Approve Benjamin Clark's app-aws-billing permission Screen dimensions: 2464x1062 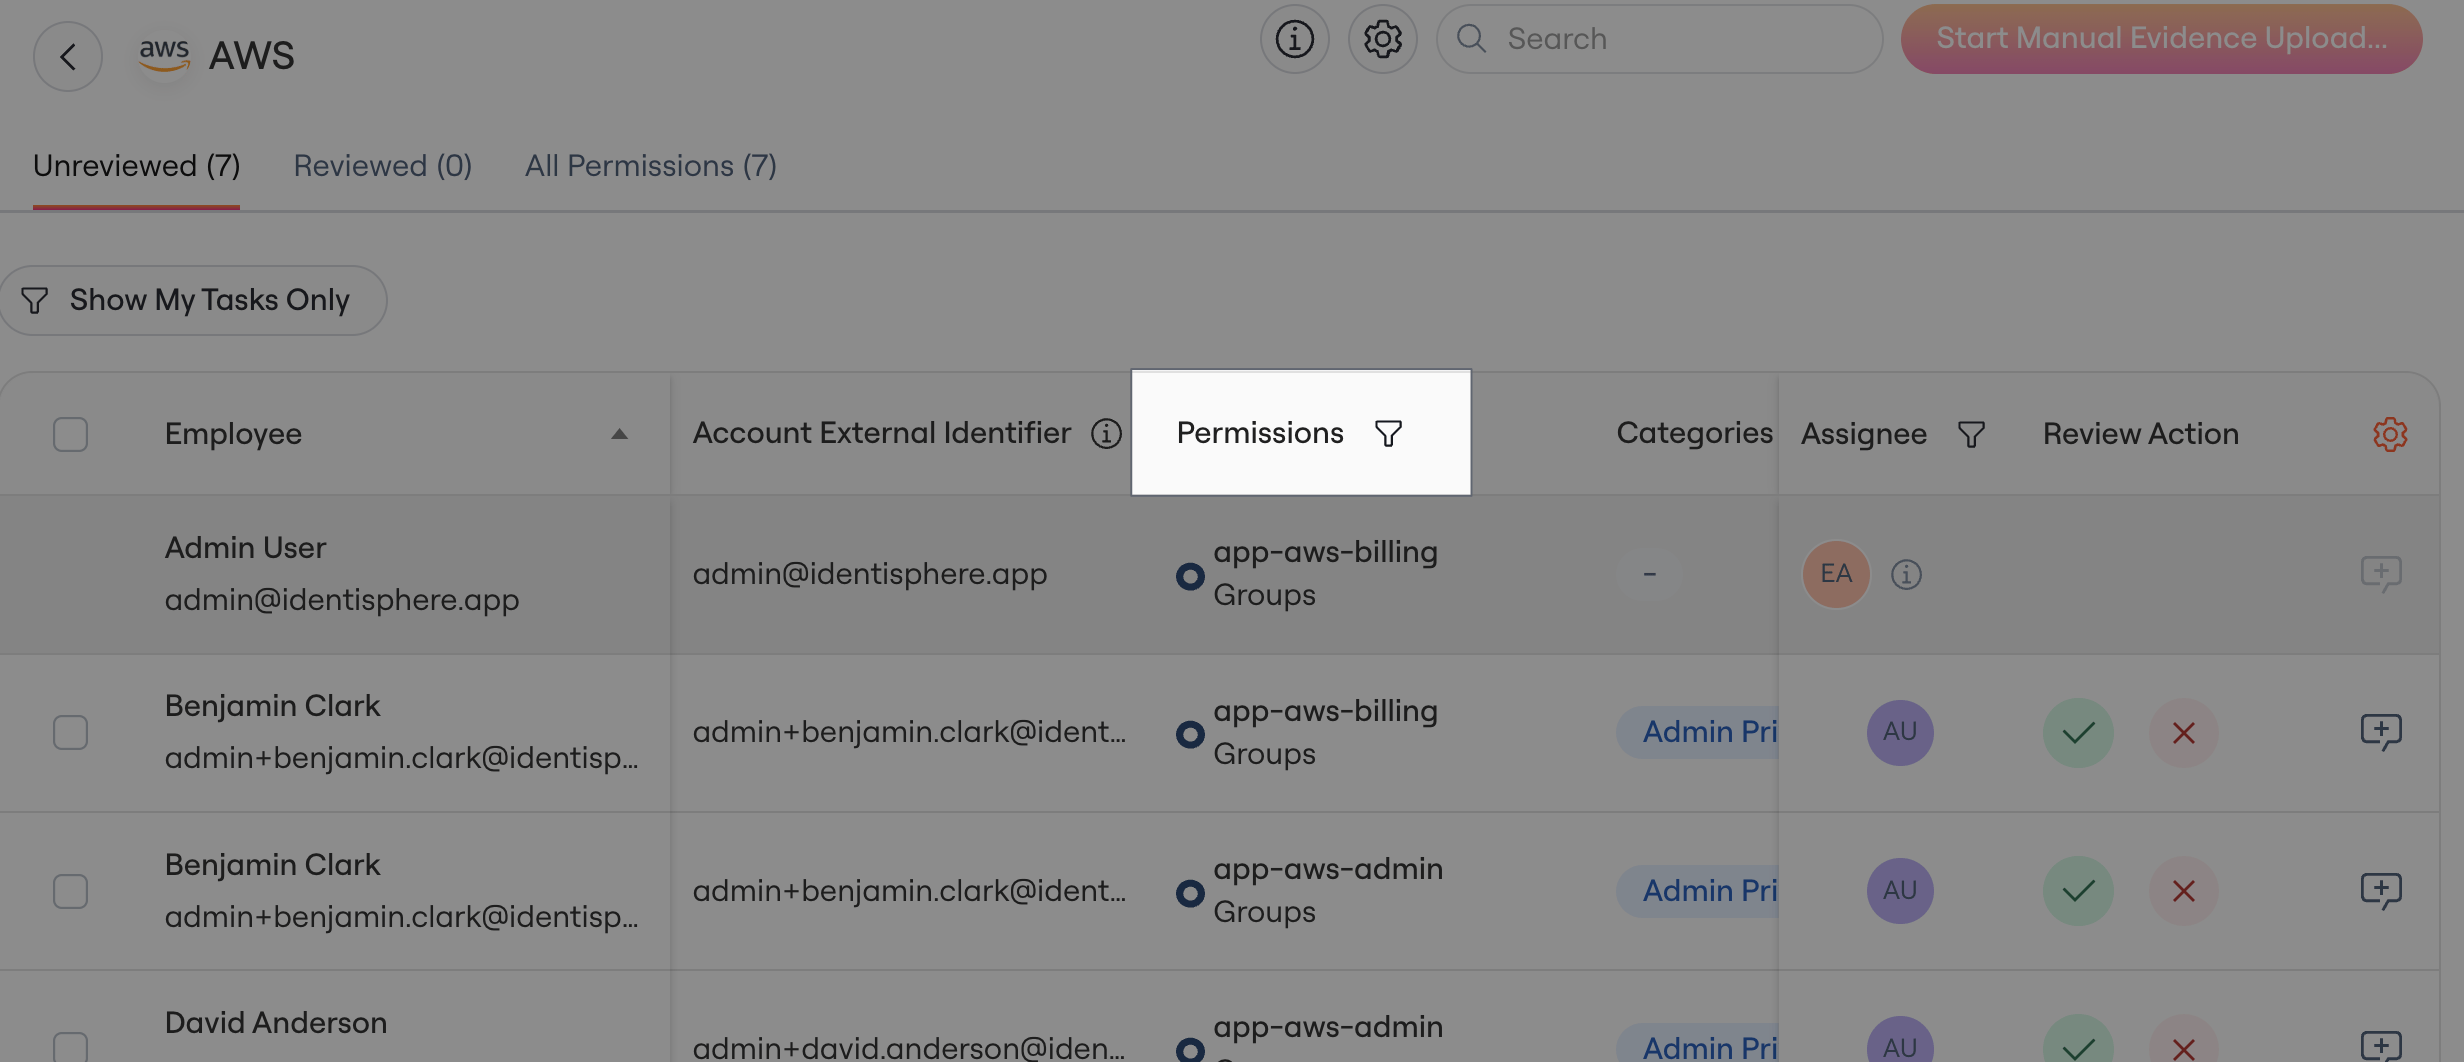point(2078,732)
